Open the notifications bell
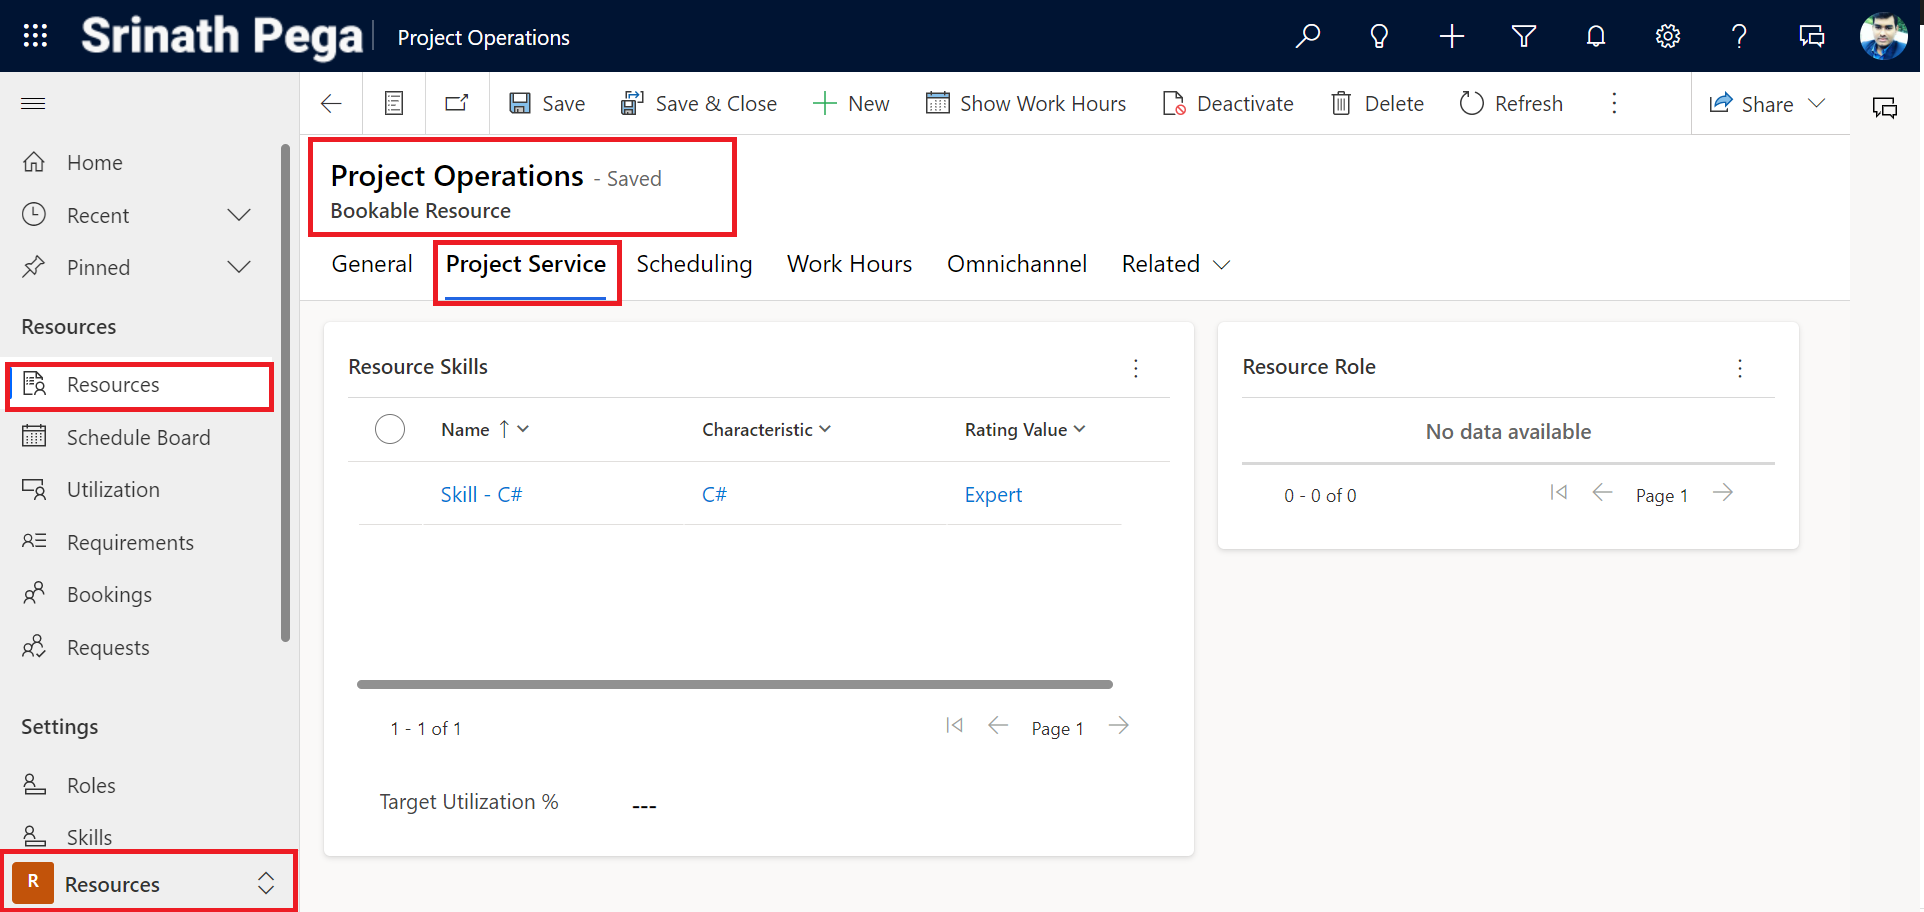The width and height of the screenshot is (1924, 912). pyautogui.click(x=1595, y=37)
